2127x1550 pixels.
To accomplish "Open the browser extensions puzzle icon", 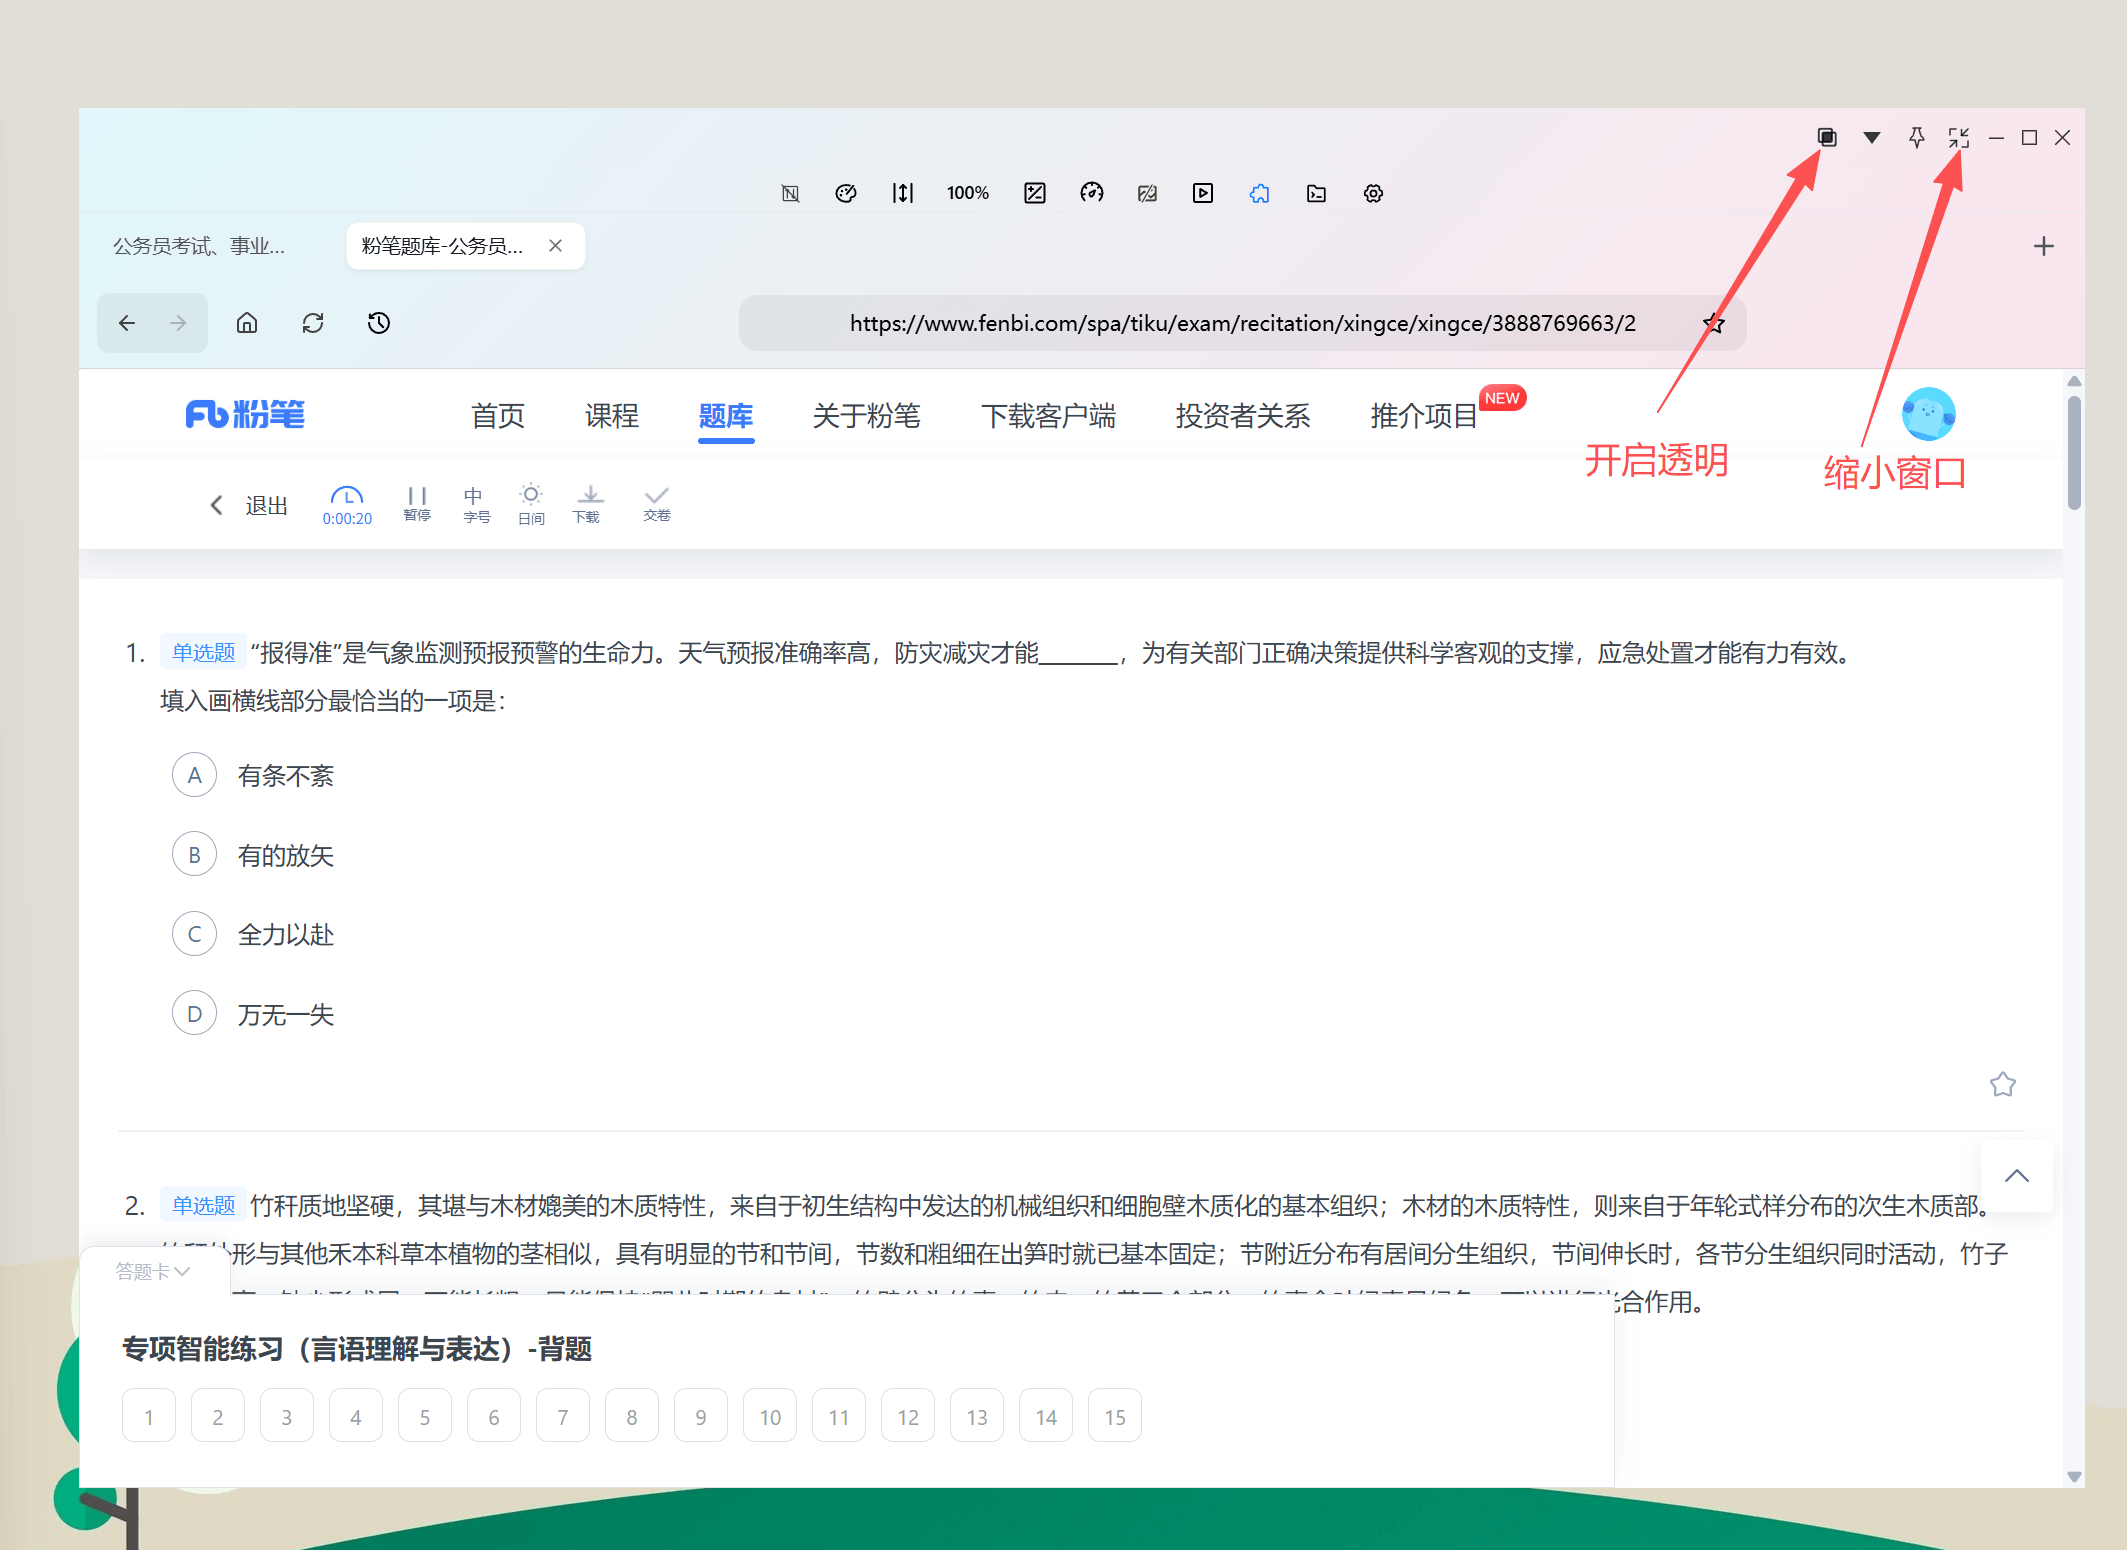I will 1259,193.
